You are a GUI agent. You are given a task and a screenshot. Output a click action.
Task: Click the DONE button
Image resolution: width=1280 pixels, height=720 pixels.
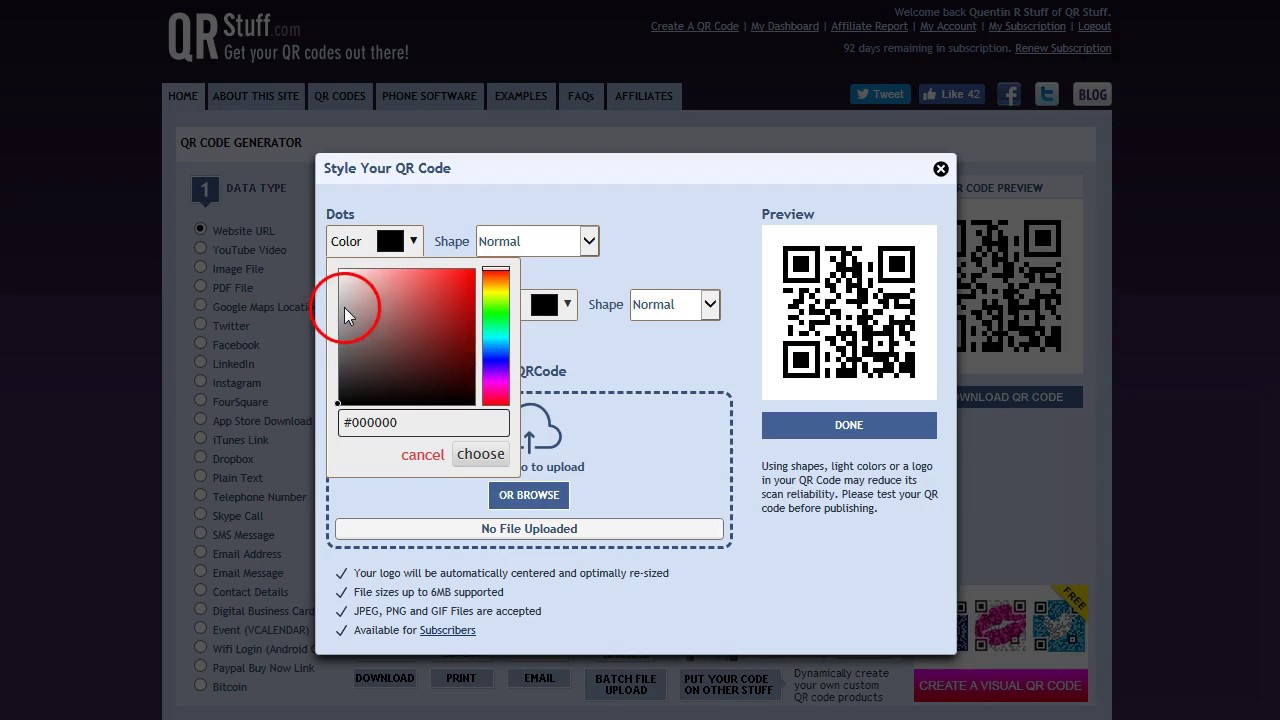pos(849,425)
